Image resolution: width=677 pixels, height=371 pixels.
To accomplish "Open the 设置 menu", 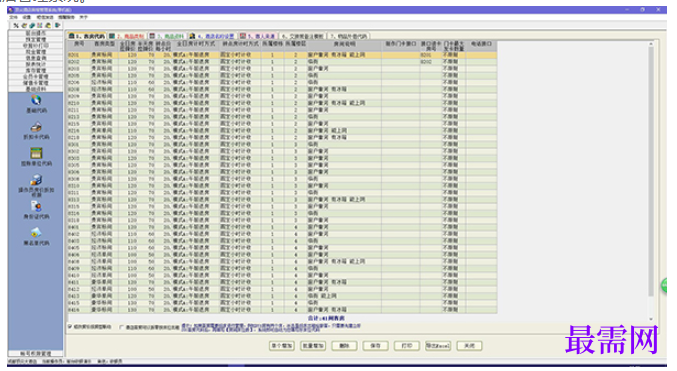I will point(27,17).
